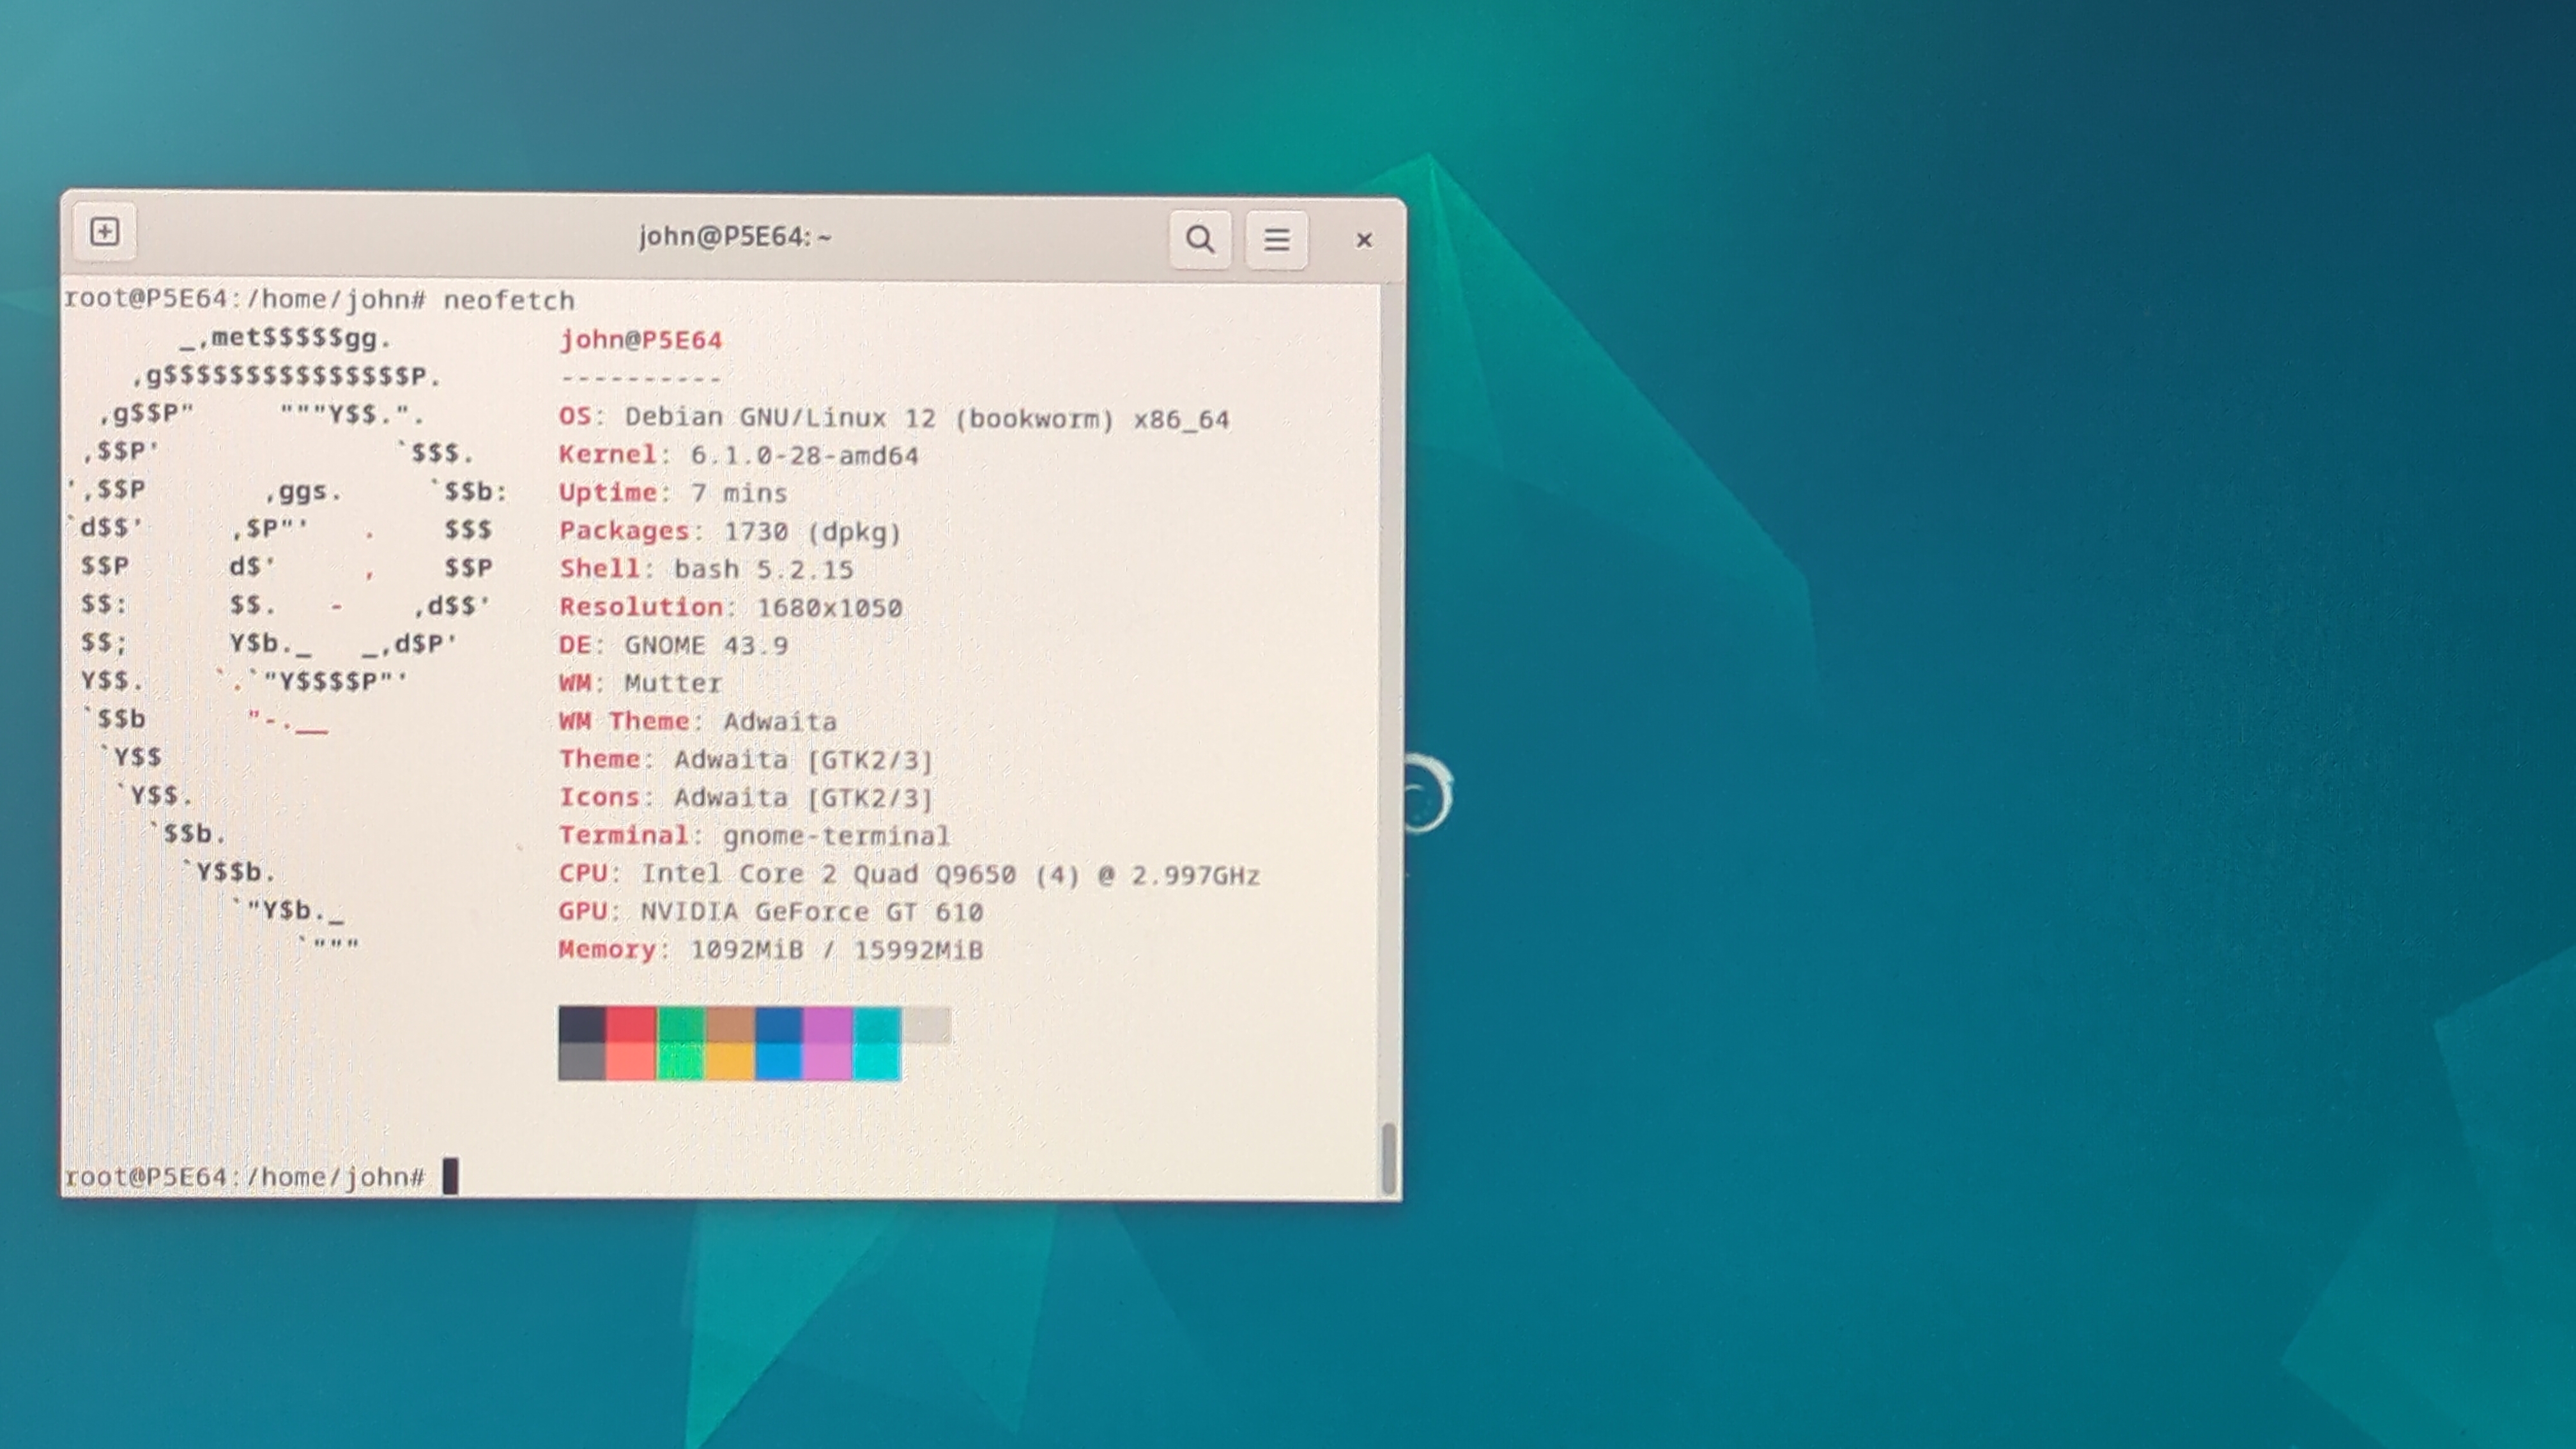
Task: Click the Icons line Adwaita [GTK2/3]
Action: pyautogui.click(x=746, y=798)
